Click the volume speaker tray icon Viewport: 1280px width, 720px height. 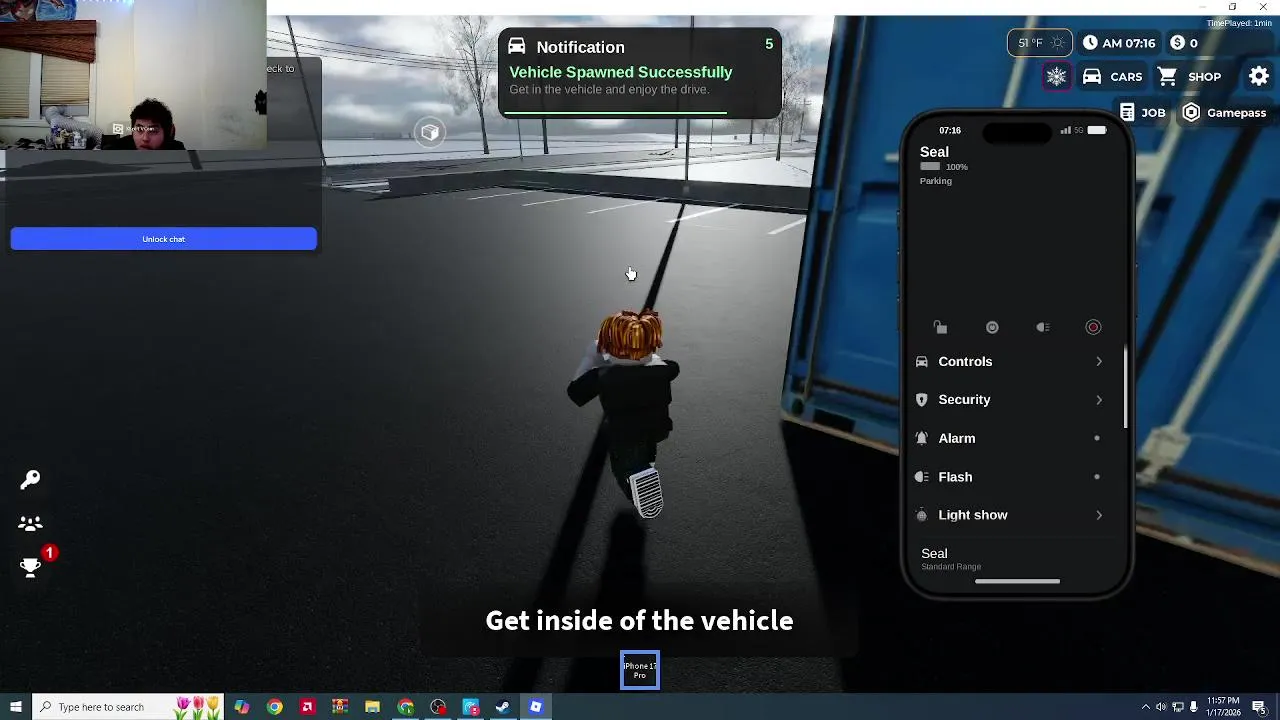coord(1161,707)
